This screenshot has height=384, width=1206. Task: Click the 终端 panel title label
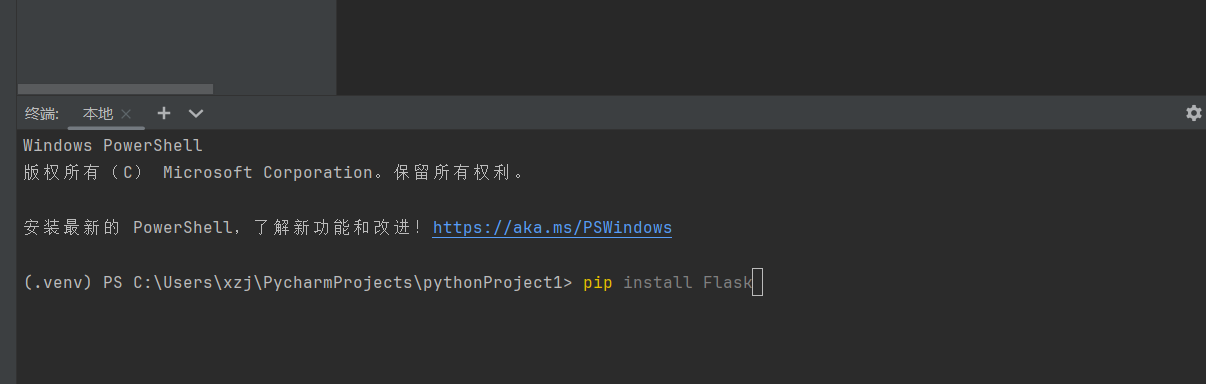point(42,114)
